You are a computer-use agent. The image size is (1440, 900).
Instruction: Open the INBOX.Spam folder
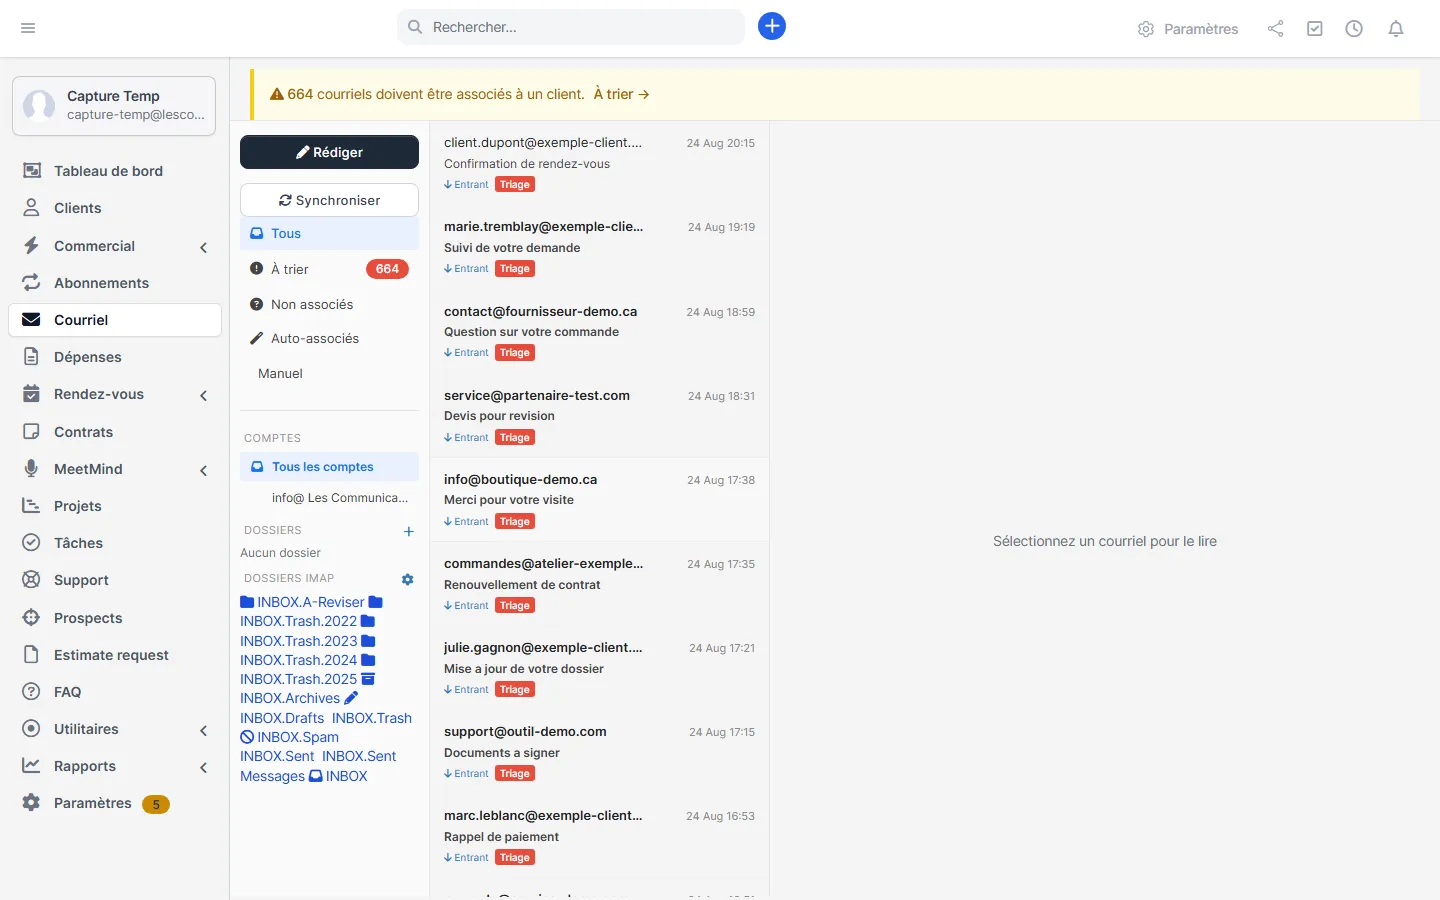pos(289,737)
